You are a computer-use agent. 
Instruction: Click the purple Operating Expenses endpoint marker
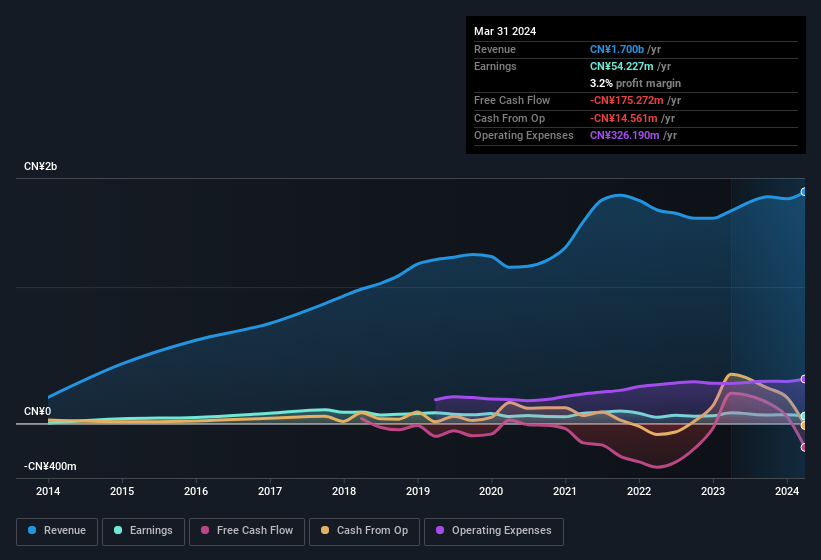804,379
